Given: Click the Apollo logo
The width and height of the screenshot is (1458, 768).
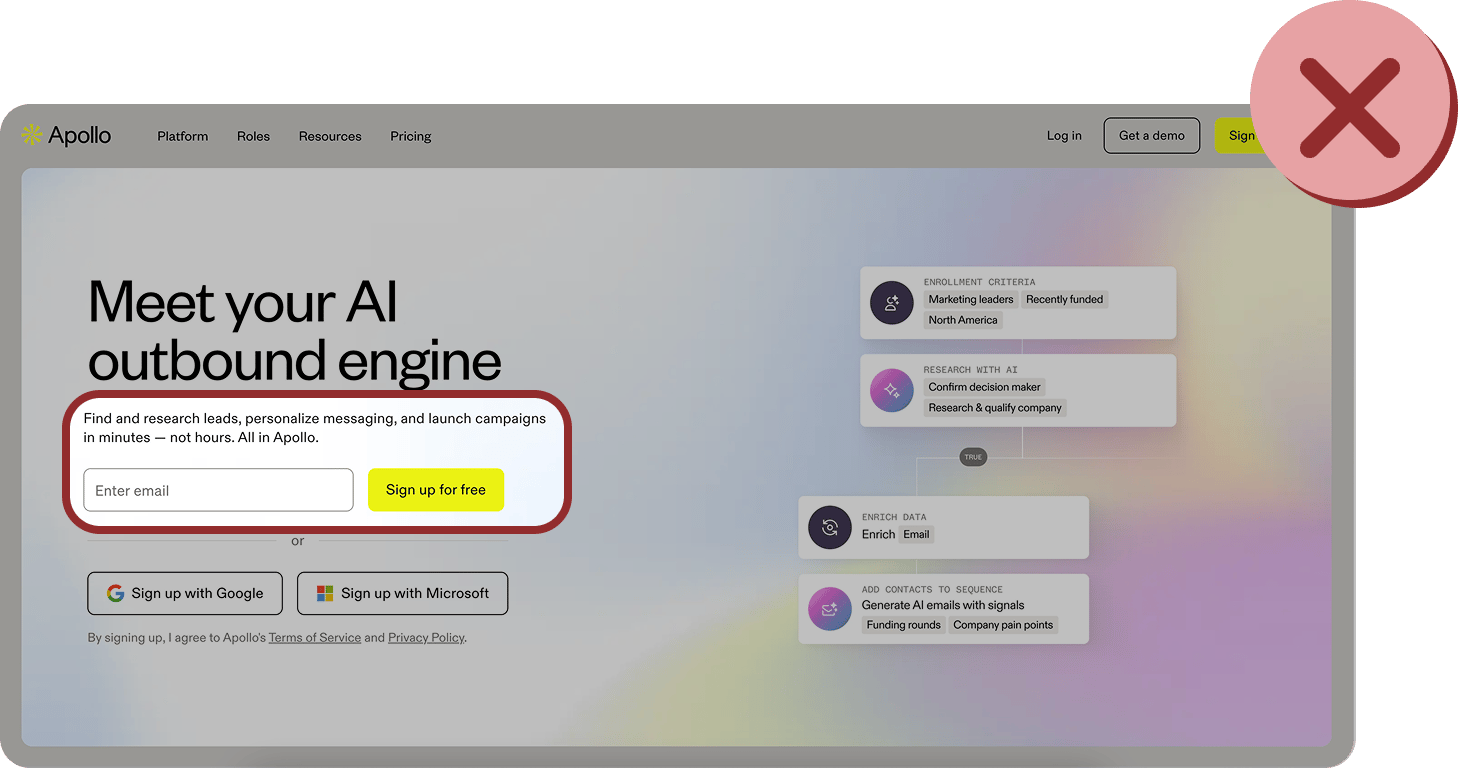Looking at the screenshot, I should point(66,135).
